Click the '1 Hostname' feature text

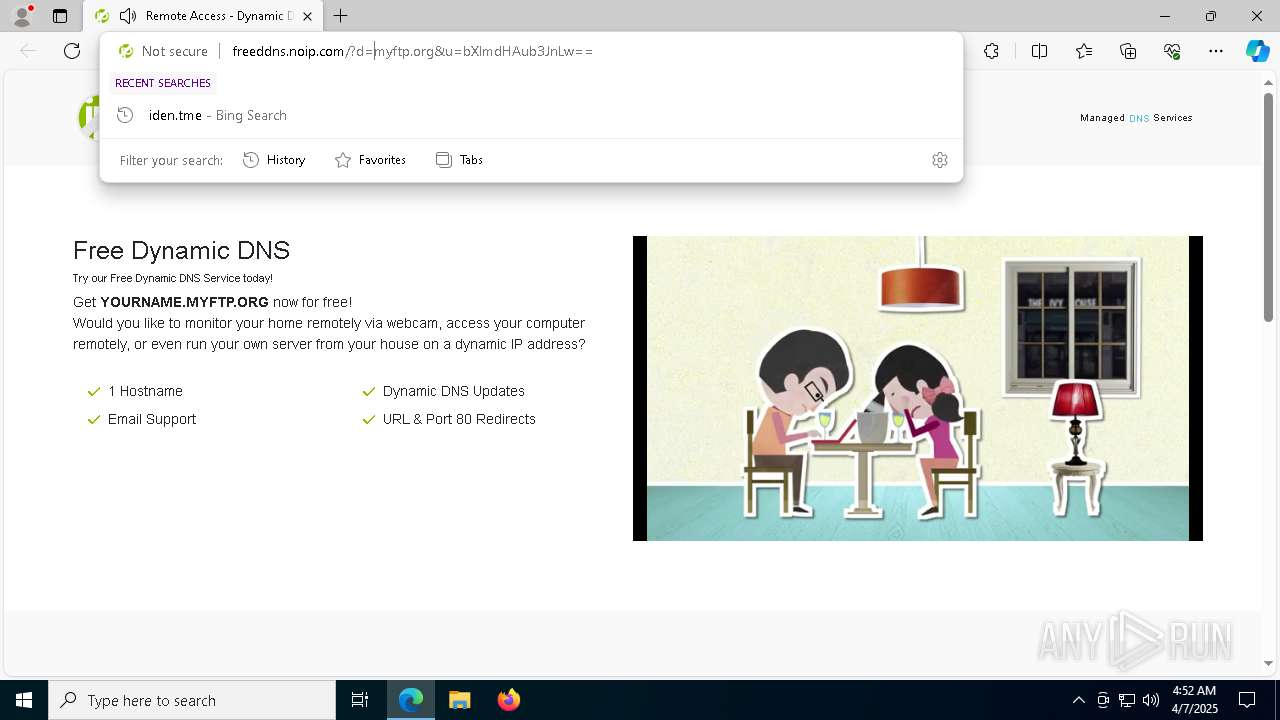coord(145,391)
